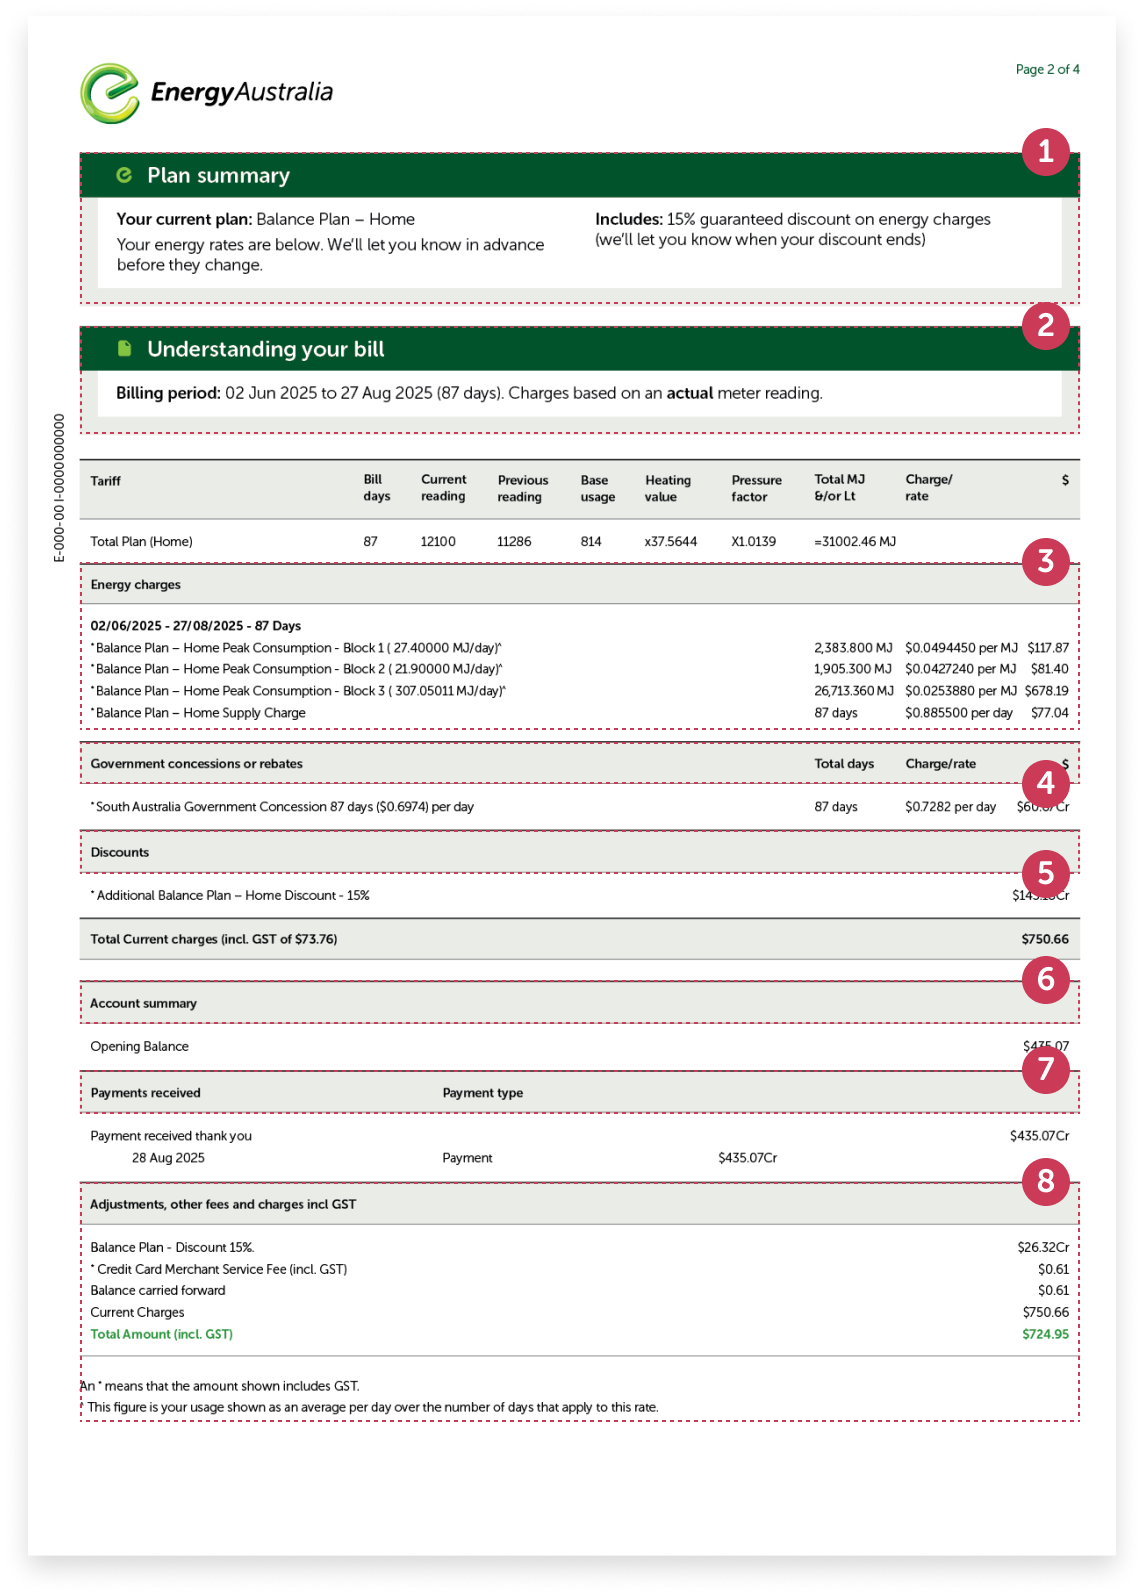This screenshot has width=1144, height=1596.
Task: Click the EnergyAustralia logo
Action: (x=207, y=93)
